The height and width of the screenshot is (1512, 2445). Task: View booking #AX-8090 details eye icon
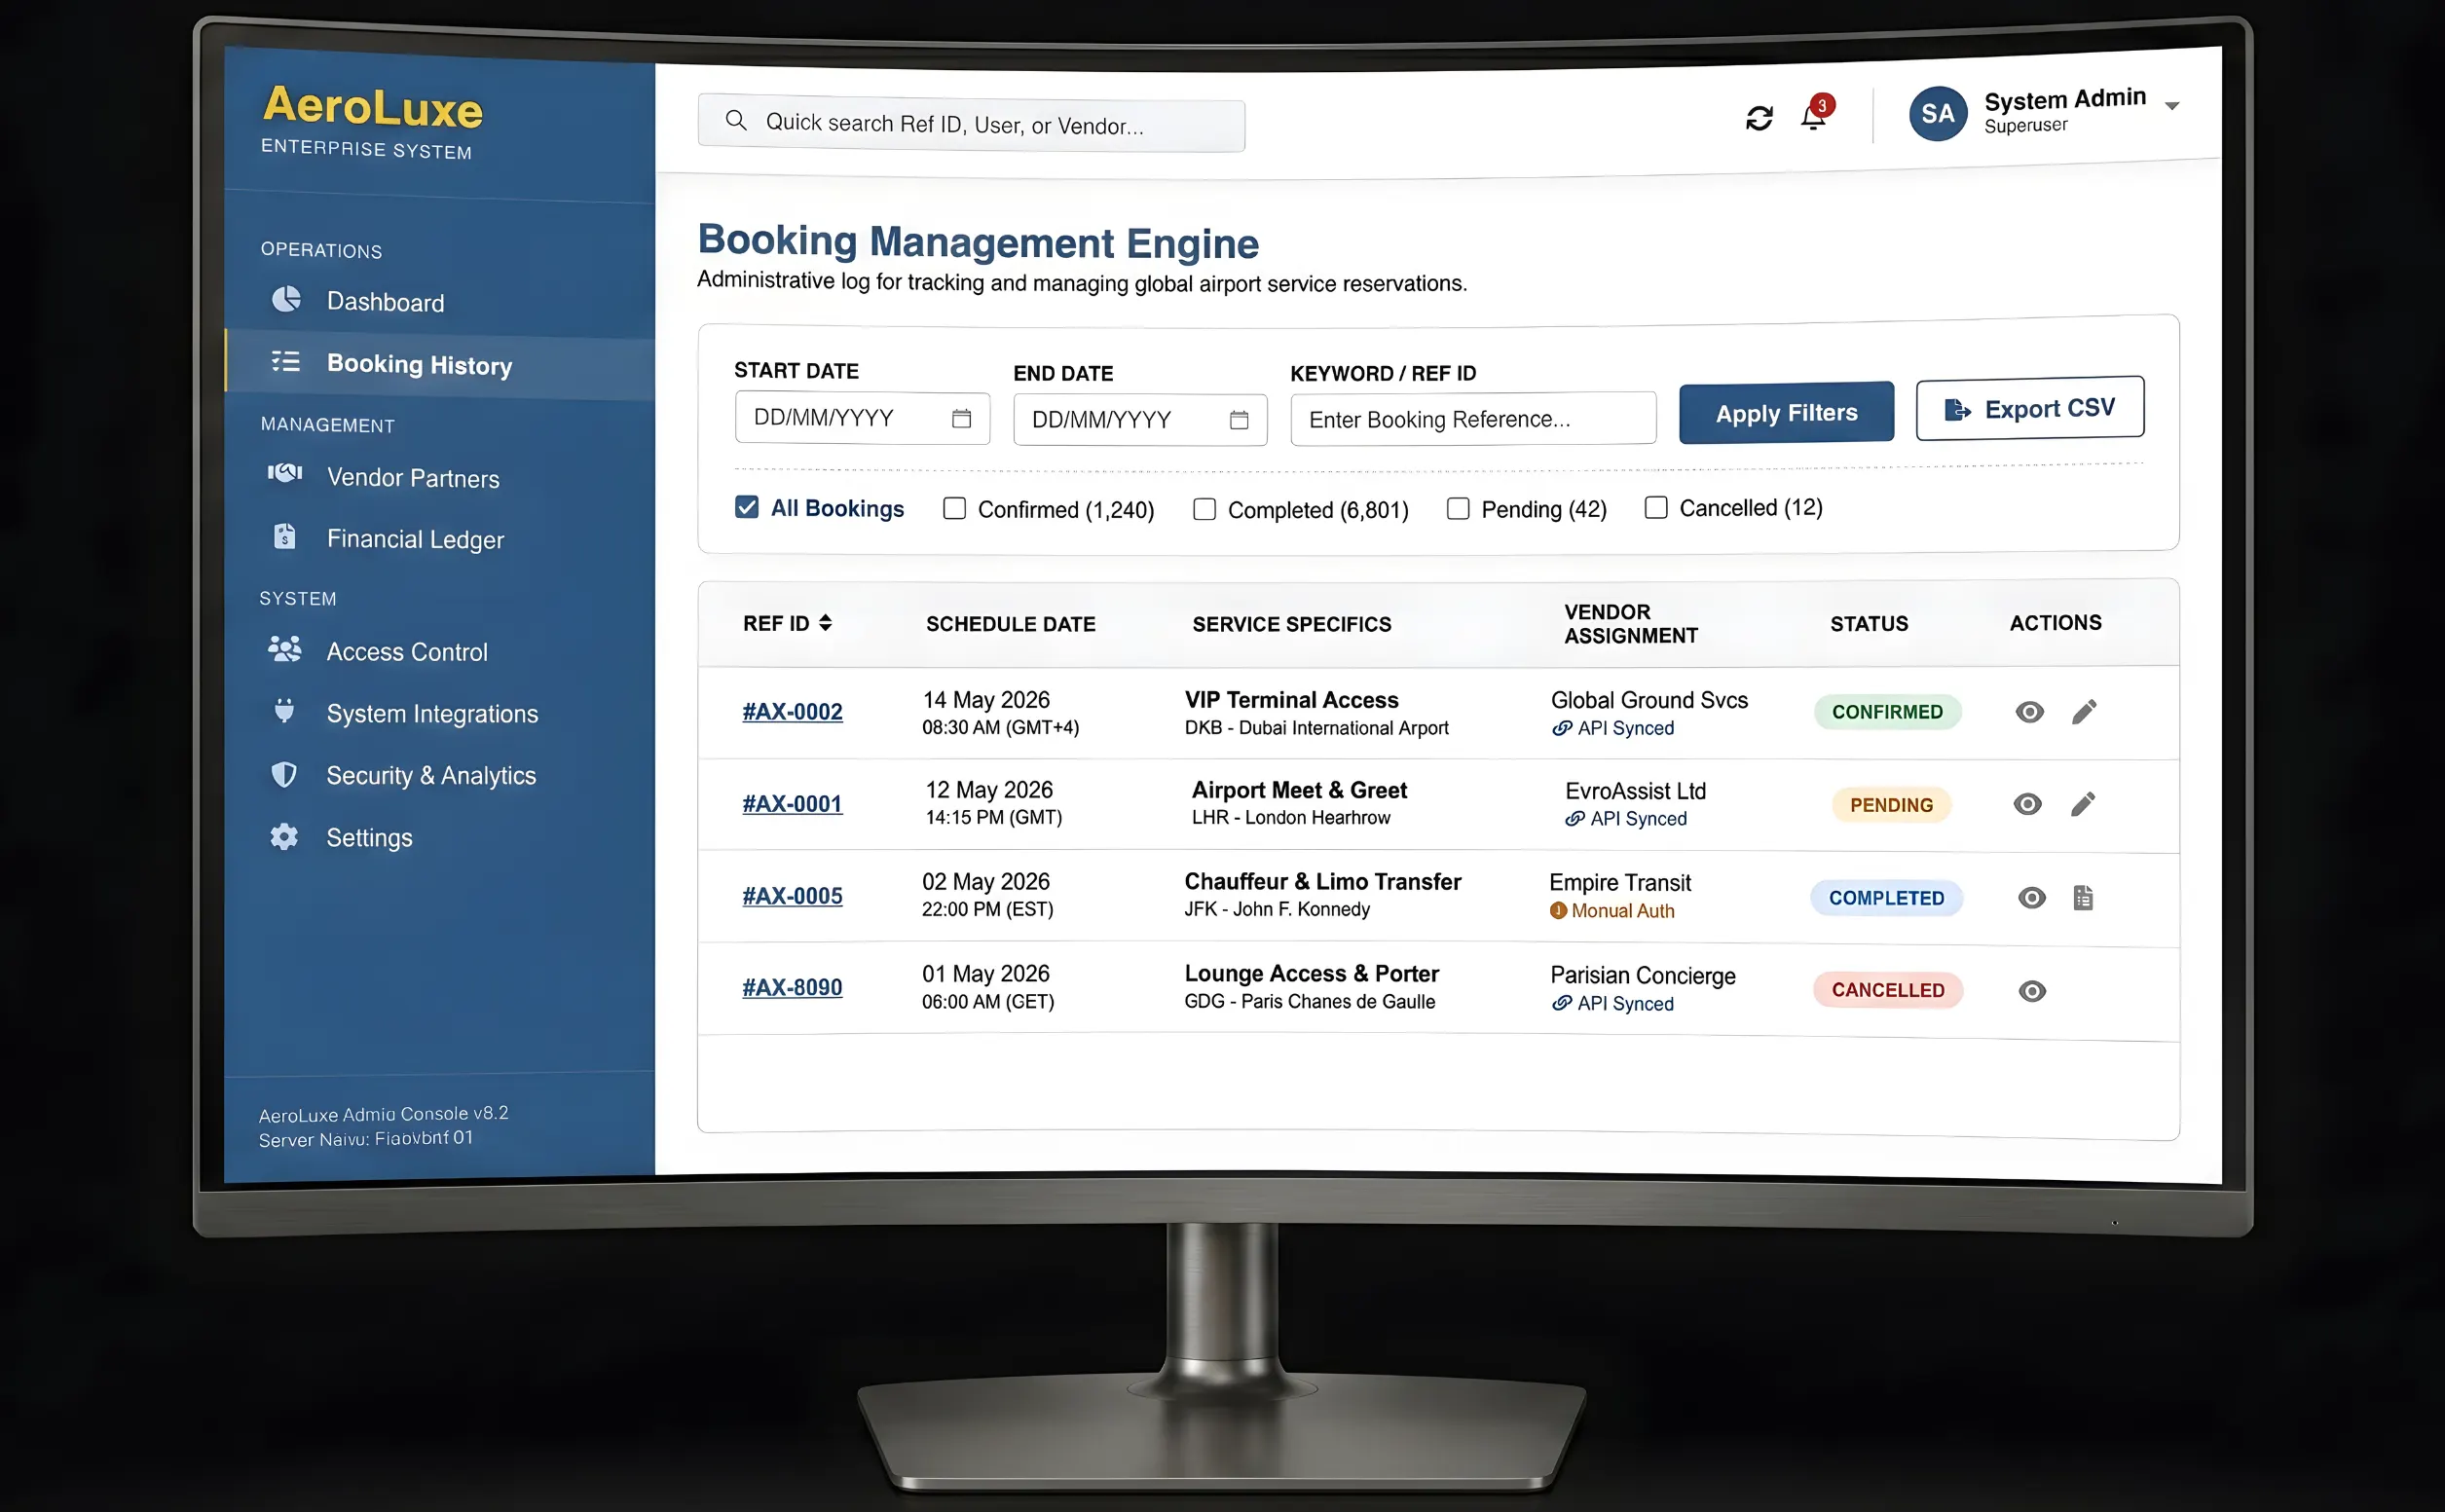click(x=2032, y=991)
